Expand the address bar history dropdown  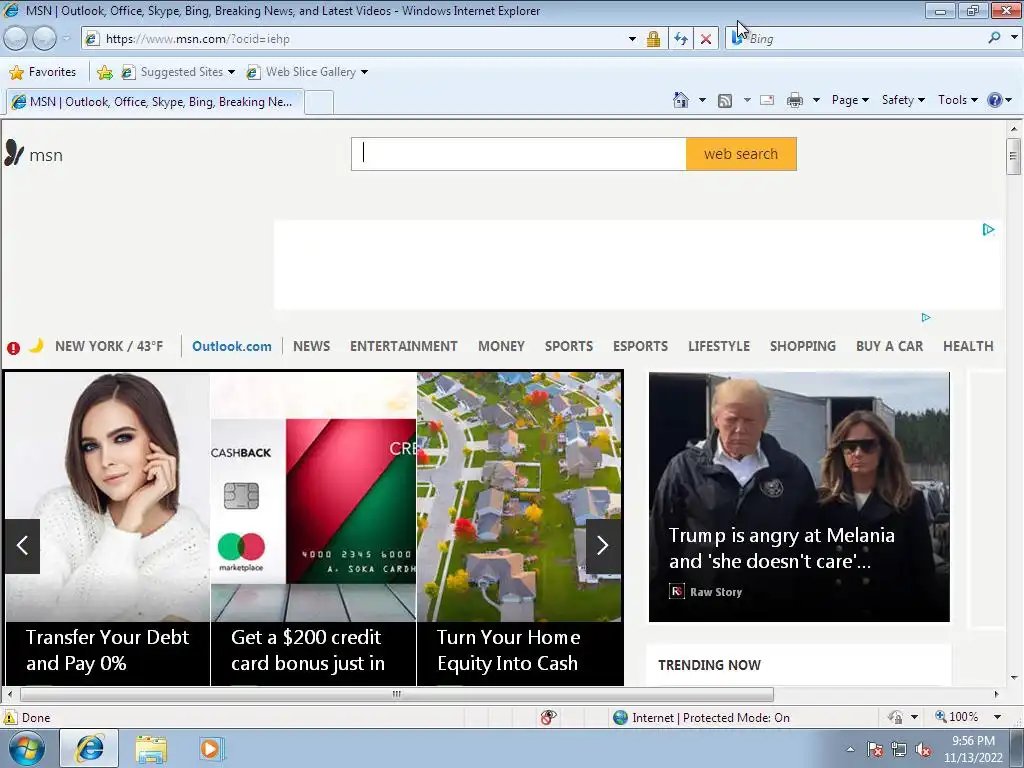(632, 39)
